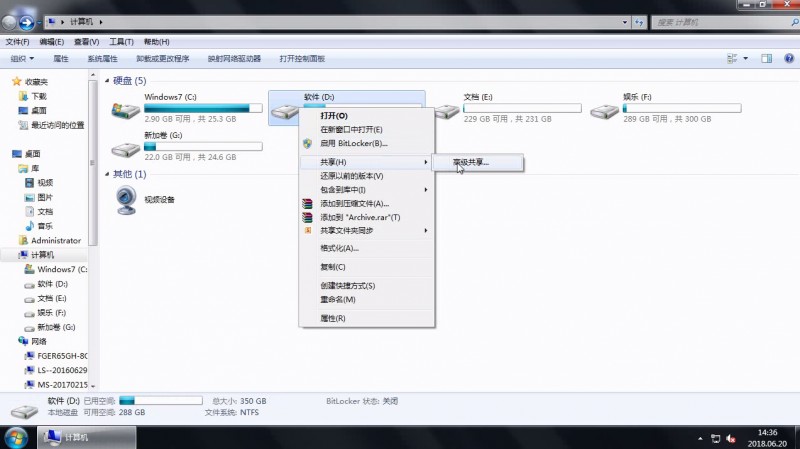Click the change view icon

click(x=732, y=59)
